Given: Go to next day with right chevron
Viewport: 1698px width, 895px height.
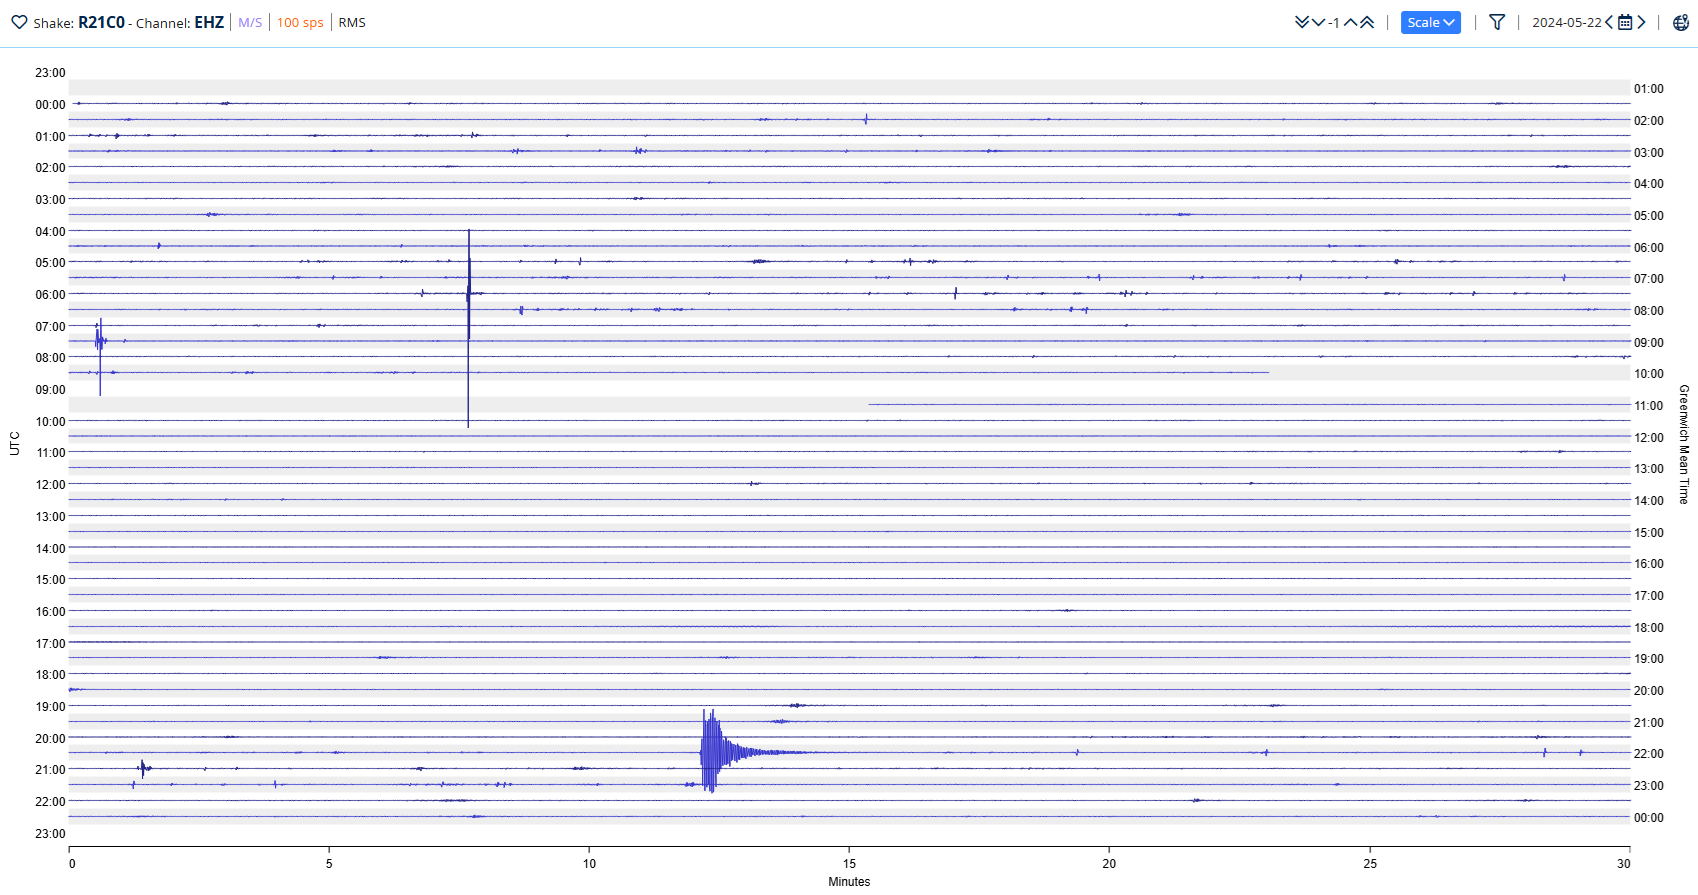Looking at the screenshot, I should point(1641,22).
